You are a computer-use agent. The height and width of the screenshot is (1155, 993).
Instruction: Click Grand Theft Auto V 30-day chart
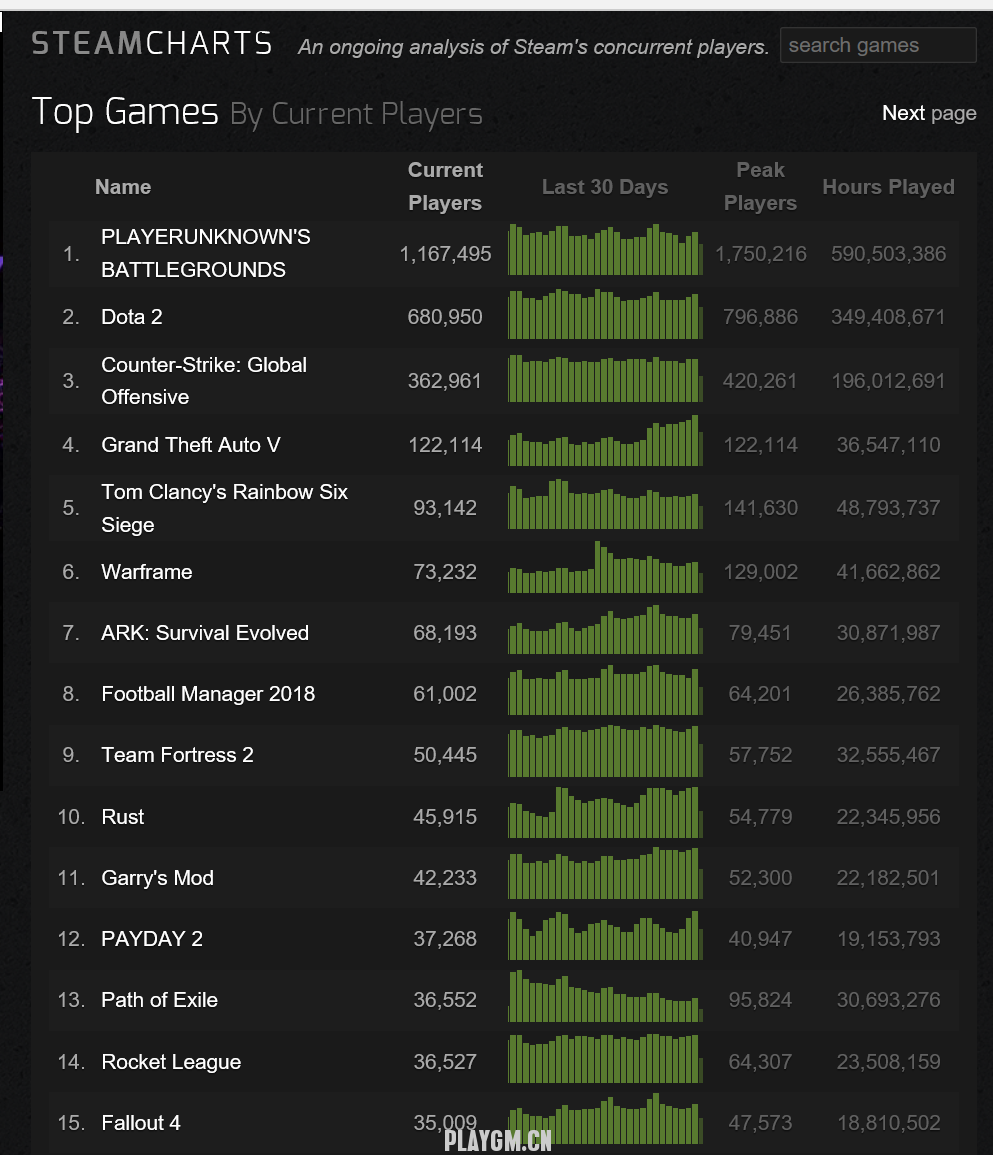(605, 440)
